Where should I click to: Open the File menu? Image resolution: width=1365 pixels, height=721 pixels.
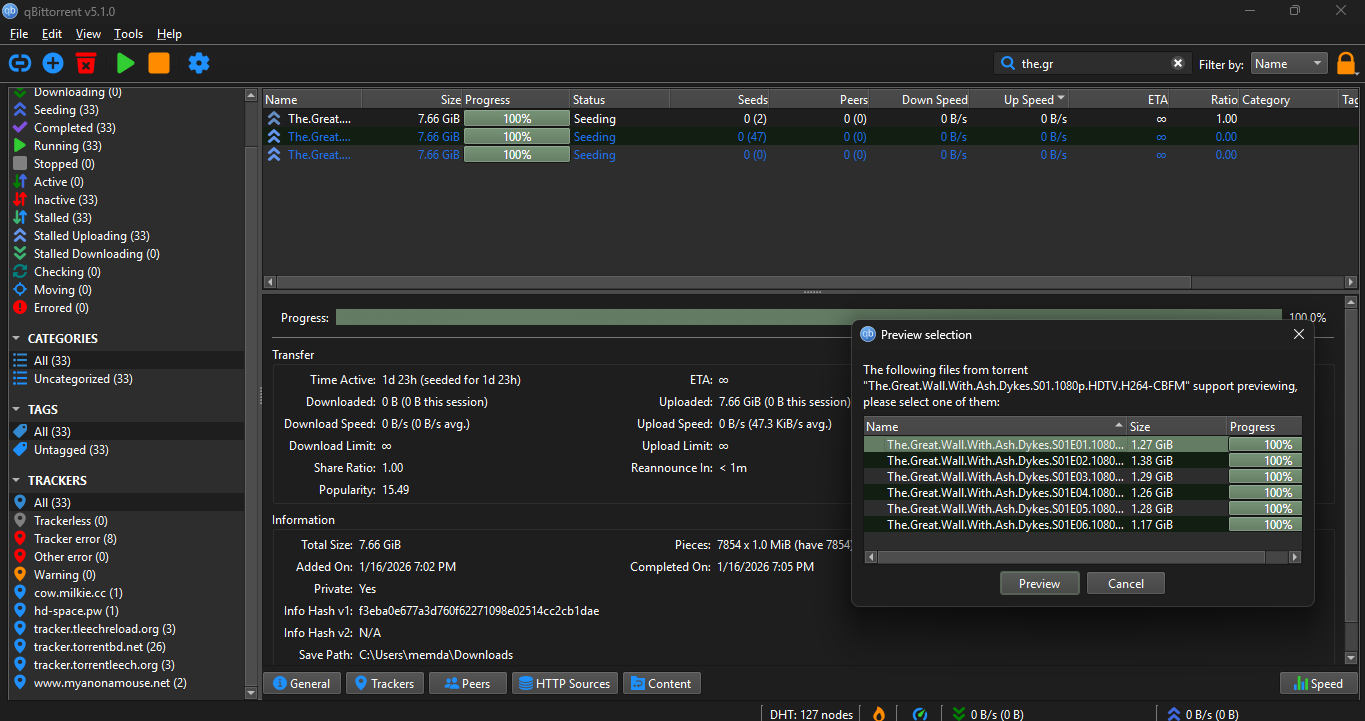[19, 34]
